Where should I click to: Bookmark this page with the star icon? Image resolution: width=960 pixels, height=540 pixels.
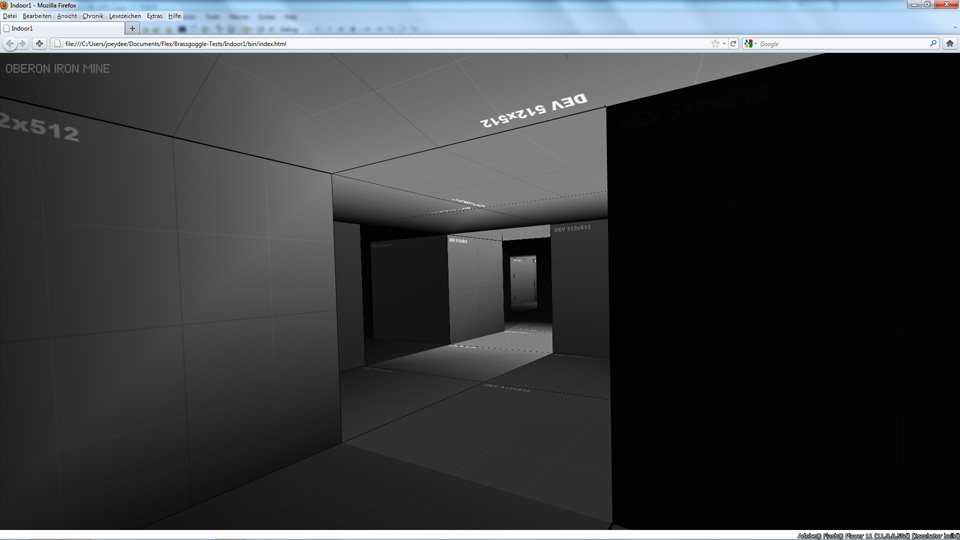pyautogui.click(x=715, y=44)
